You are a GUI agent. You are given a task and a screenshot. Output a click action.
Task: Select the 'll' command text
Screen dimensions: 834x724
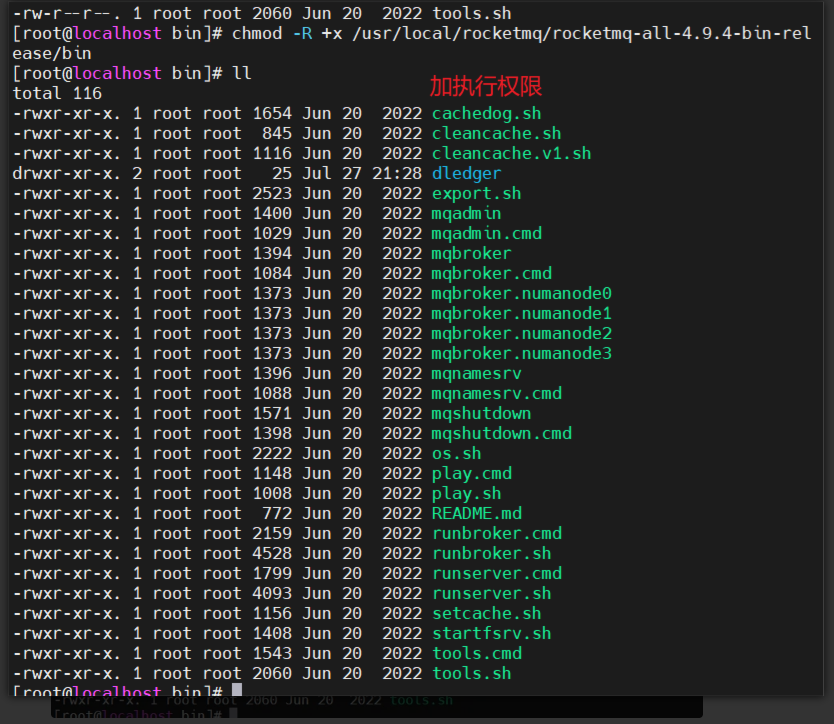click(241, 73)
